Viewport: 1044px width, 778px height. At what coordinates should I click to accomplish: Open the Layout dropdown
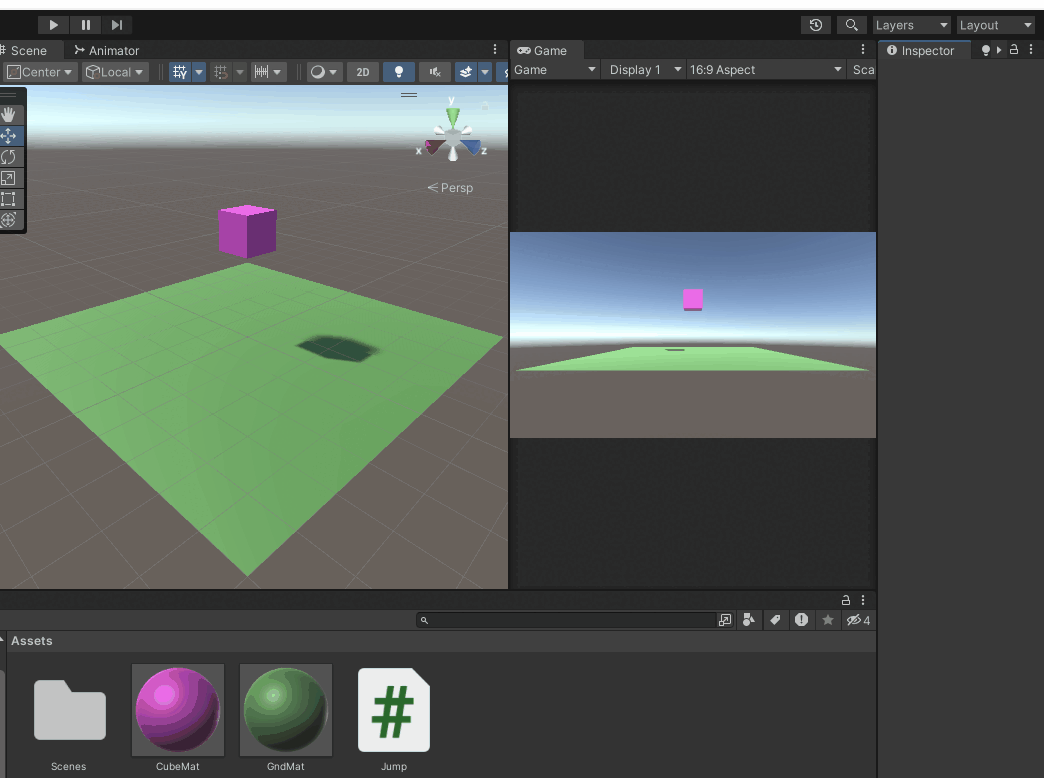(x=995, y=25)
